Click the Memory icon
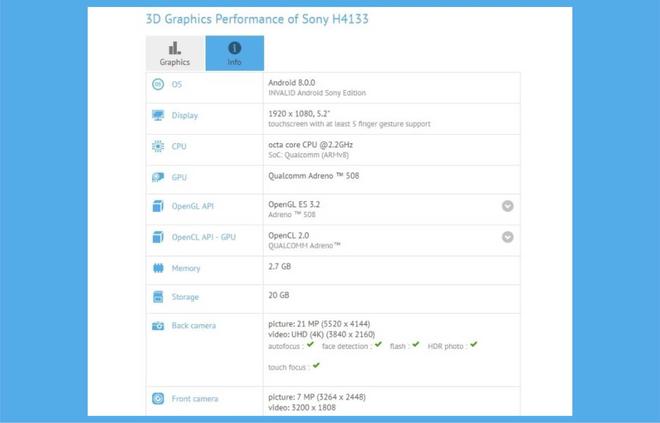Screen dimensions: 660x423 tap(158, 268)
